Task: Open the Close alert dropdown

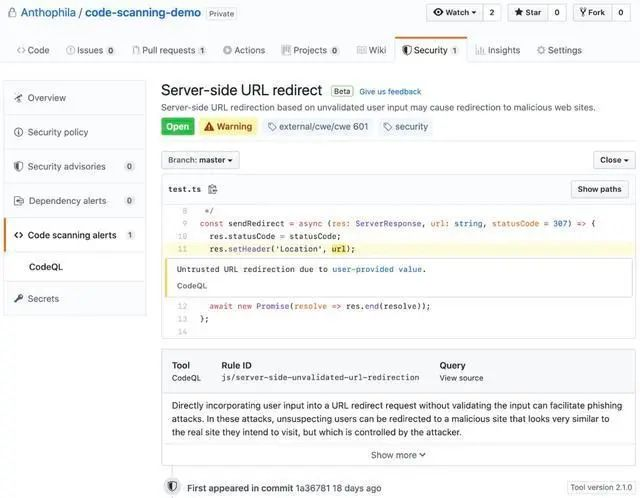Action: (x=613, y=160)
